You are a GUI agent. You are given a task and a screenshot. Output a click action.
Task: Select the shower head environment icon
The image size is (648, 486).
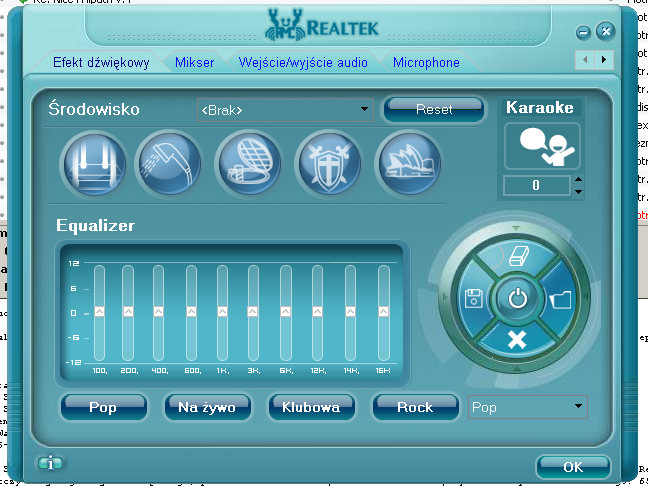tap(167, 161)
